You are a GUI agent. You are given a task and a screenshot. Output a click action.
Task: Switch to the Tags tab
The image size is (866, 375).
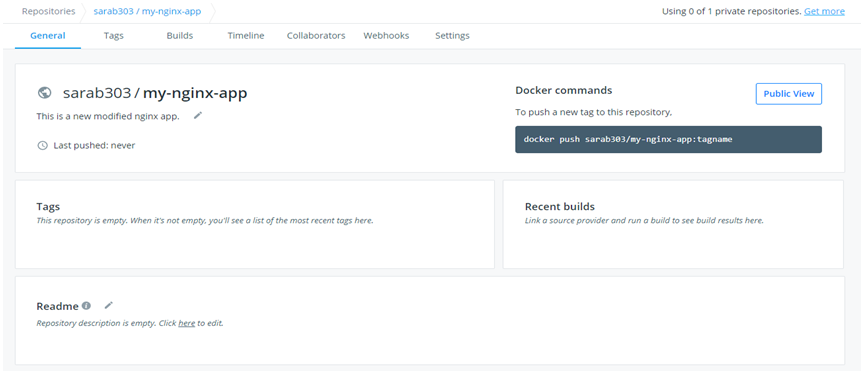113,35
